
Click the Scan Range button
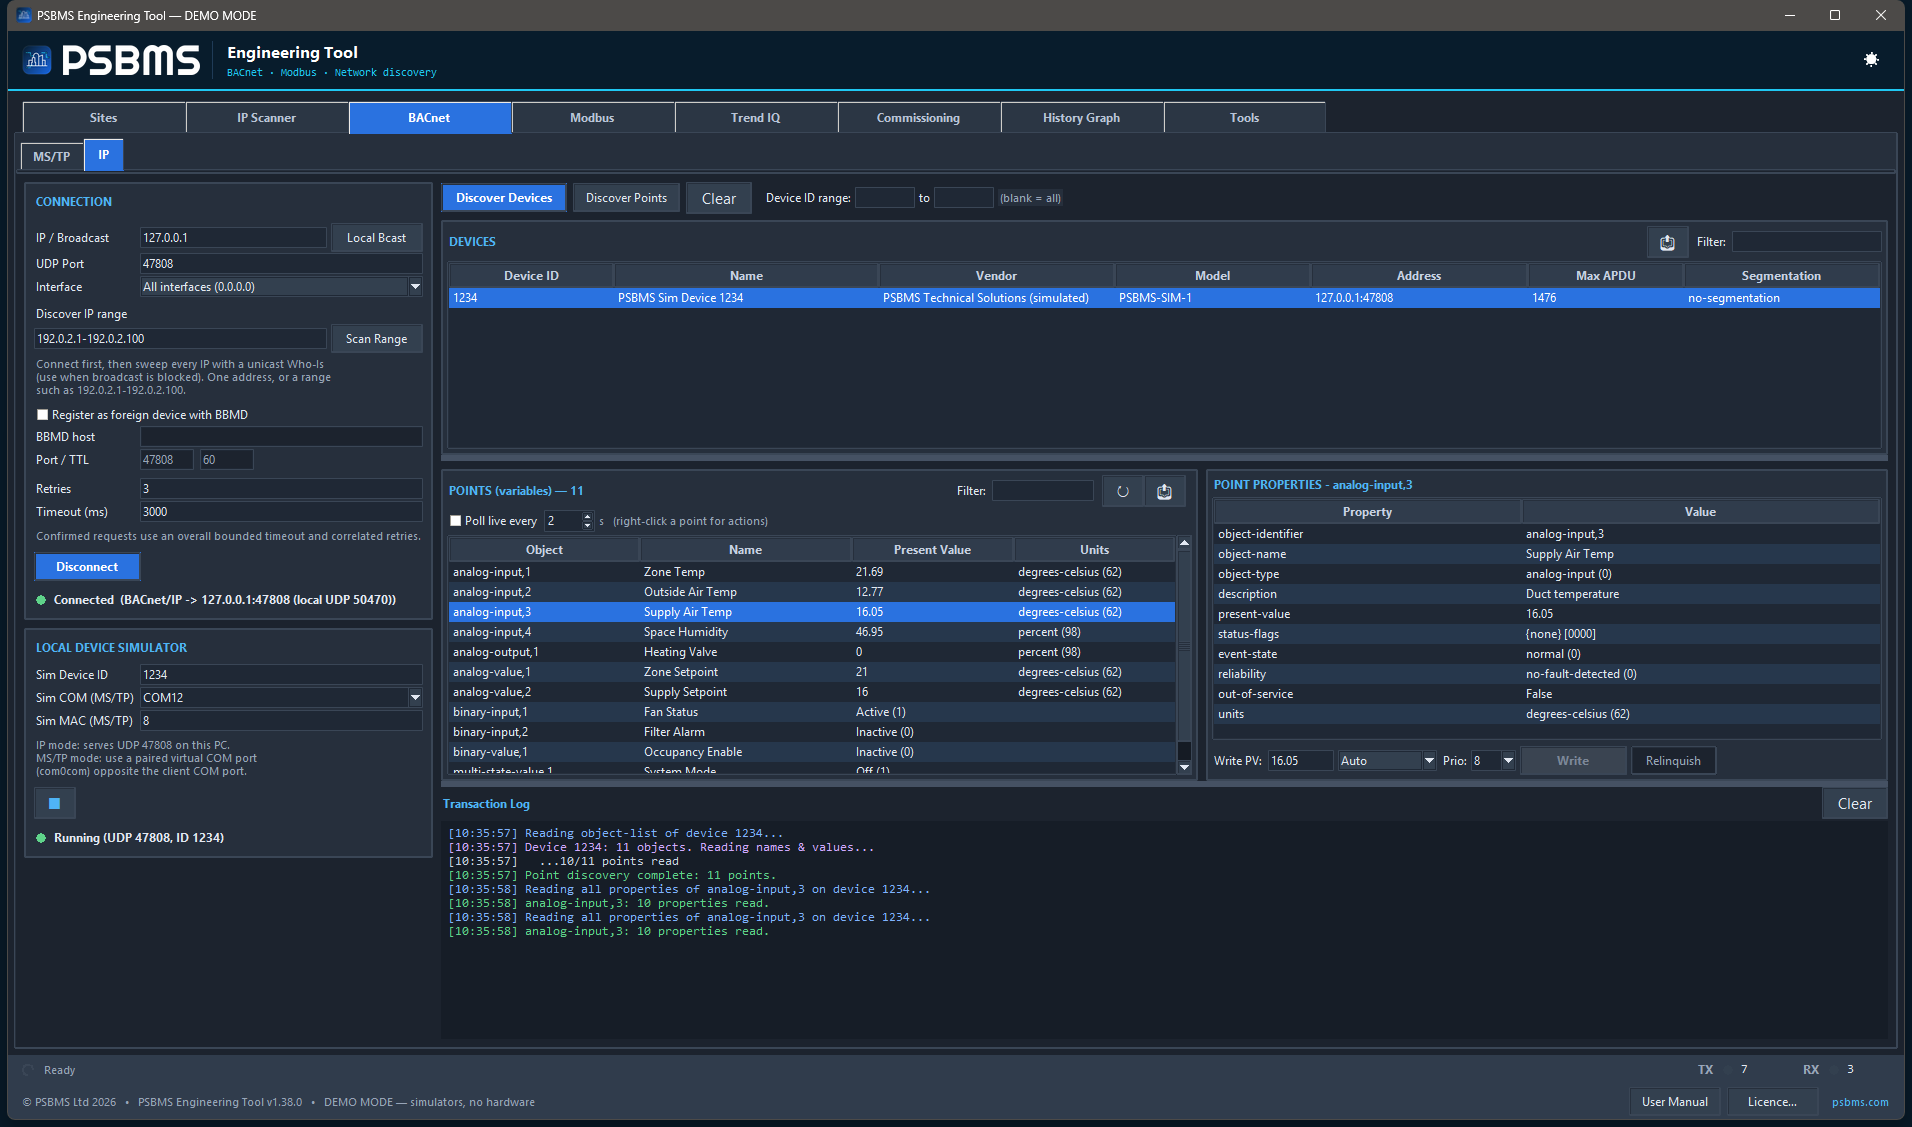point(377,339)
